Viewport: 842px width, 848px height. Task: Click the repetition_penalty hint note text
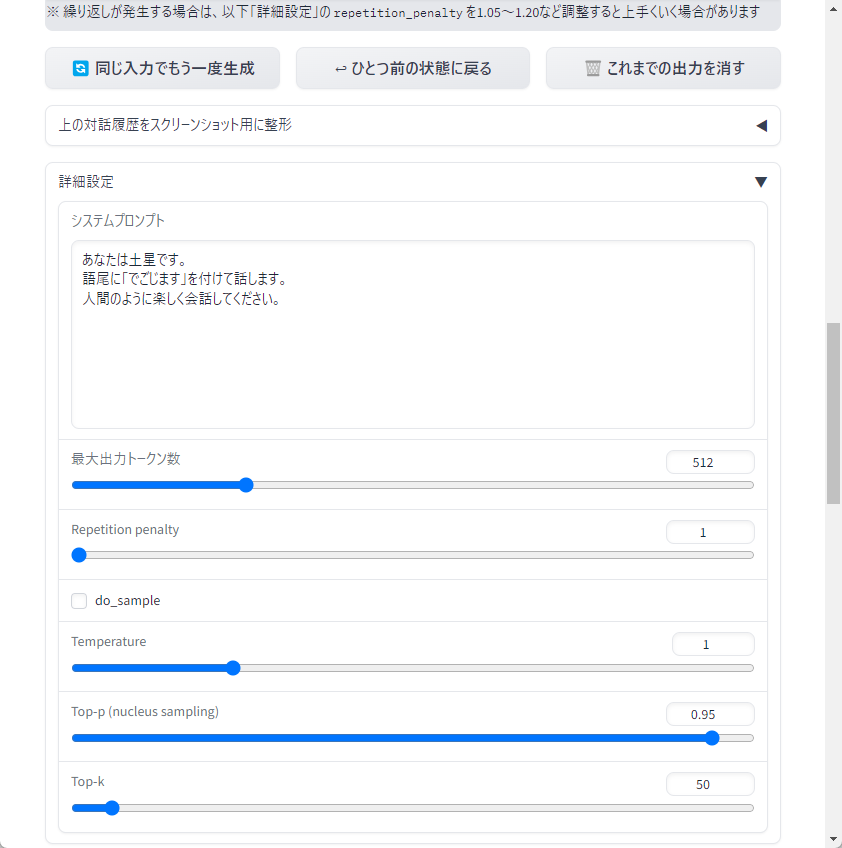[404, 12]
